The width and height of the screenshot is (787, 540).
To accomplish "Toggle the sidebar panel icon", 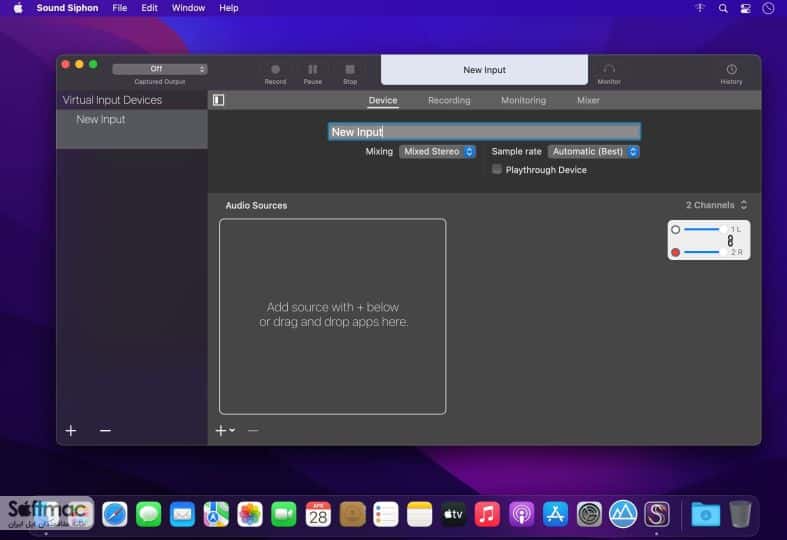I will (218, 100).
